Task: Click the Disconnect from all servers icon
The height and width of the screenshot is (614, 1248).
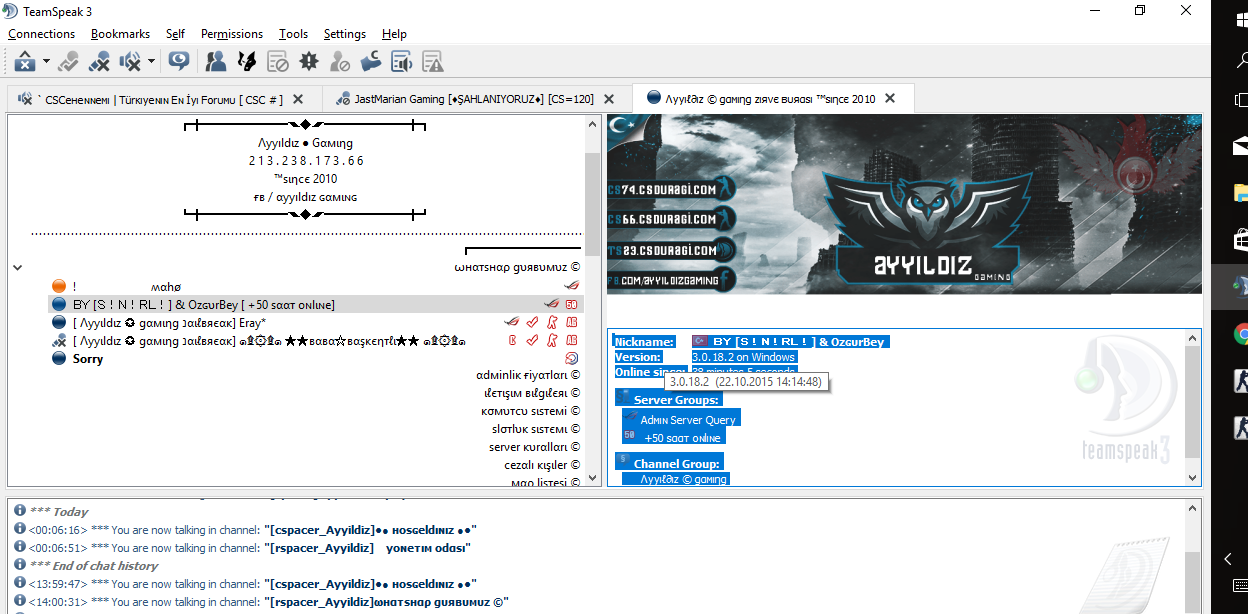Action: coord(99,62)
